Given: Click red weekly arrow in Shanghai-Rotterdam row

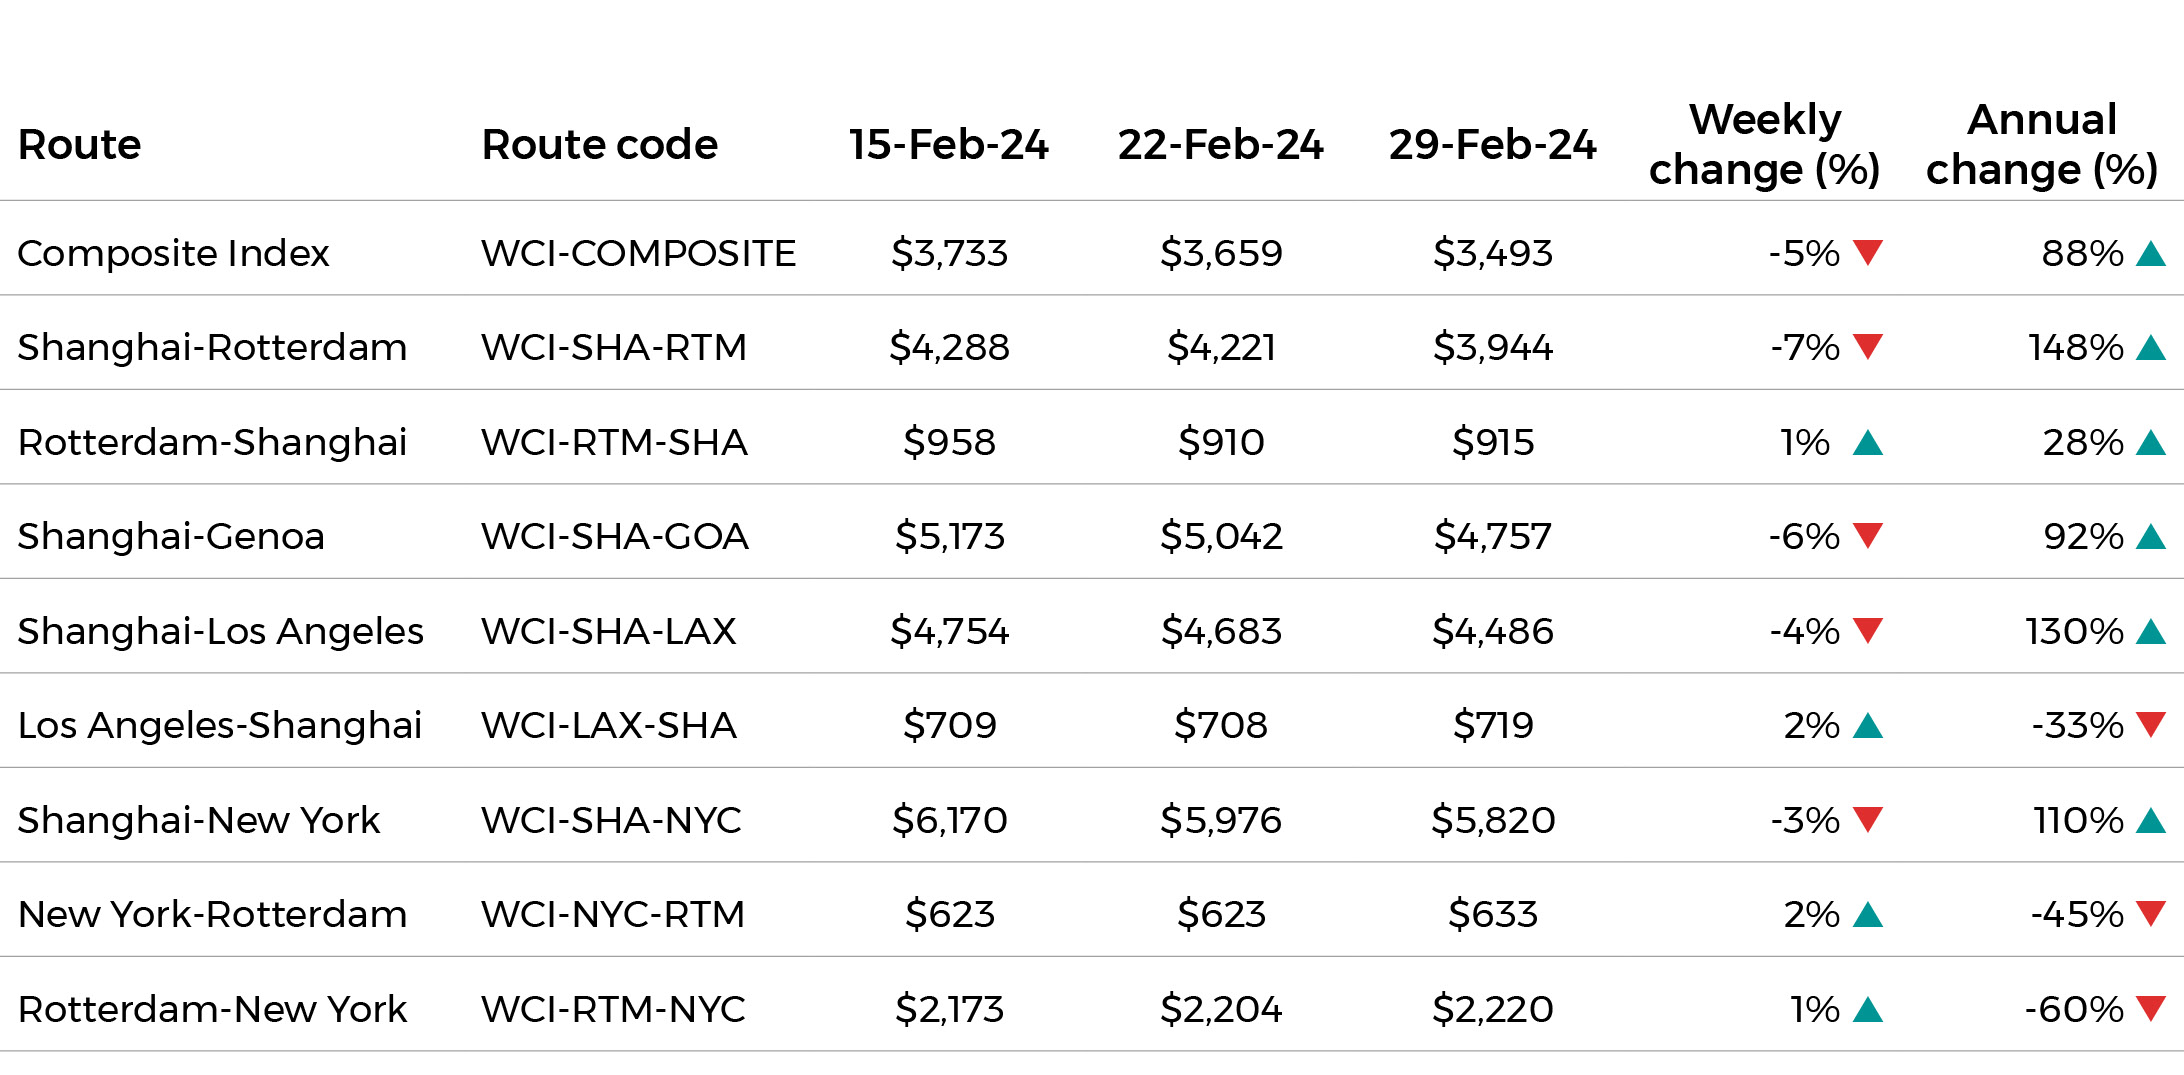Looking at the screenshot, I should coord(1867,346).
